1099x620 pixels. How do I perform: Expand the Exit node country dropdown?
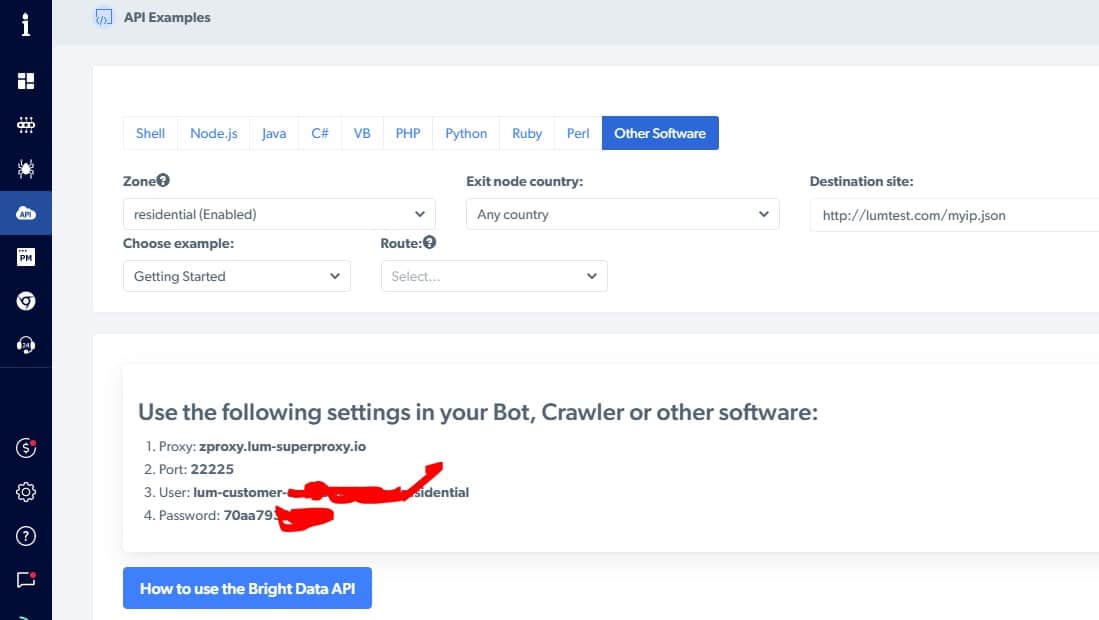(x=622, y=214)
